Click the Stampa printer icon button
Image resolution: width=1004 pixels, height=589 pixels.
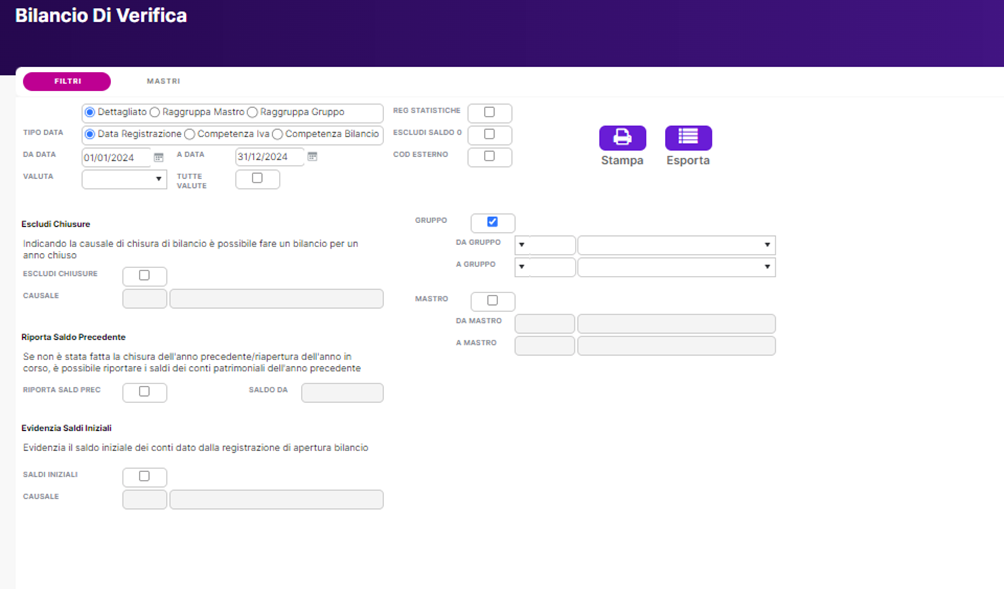[622, 138]
